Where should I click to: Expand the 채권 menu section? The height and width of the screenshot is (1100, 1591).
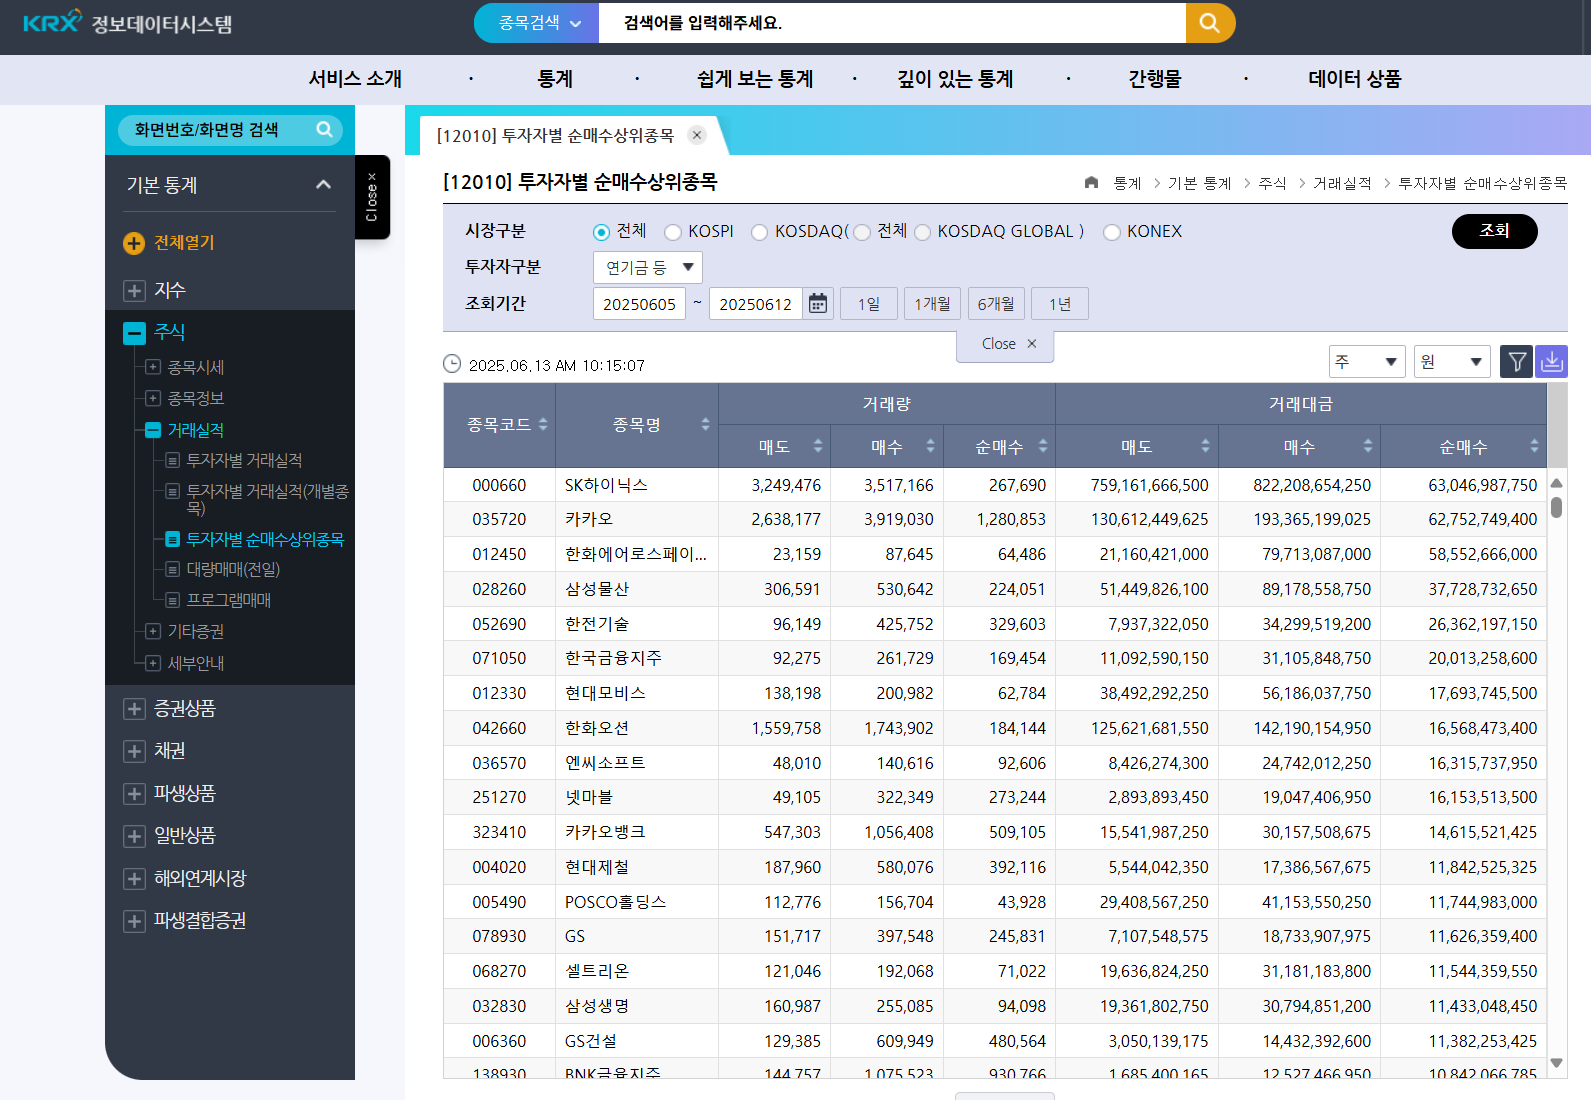tap(134, 751)
